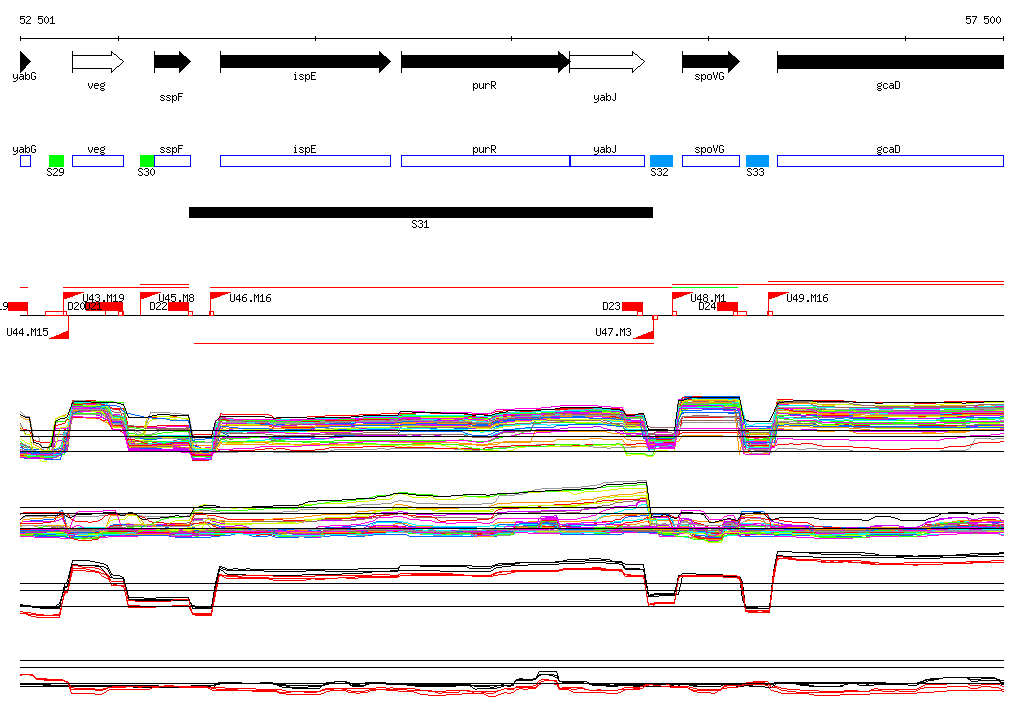1024x714 pixels.
Task: Select the gcaD blue outlined box
Action: click(890, 161)
